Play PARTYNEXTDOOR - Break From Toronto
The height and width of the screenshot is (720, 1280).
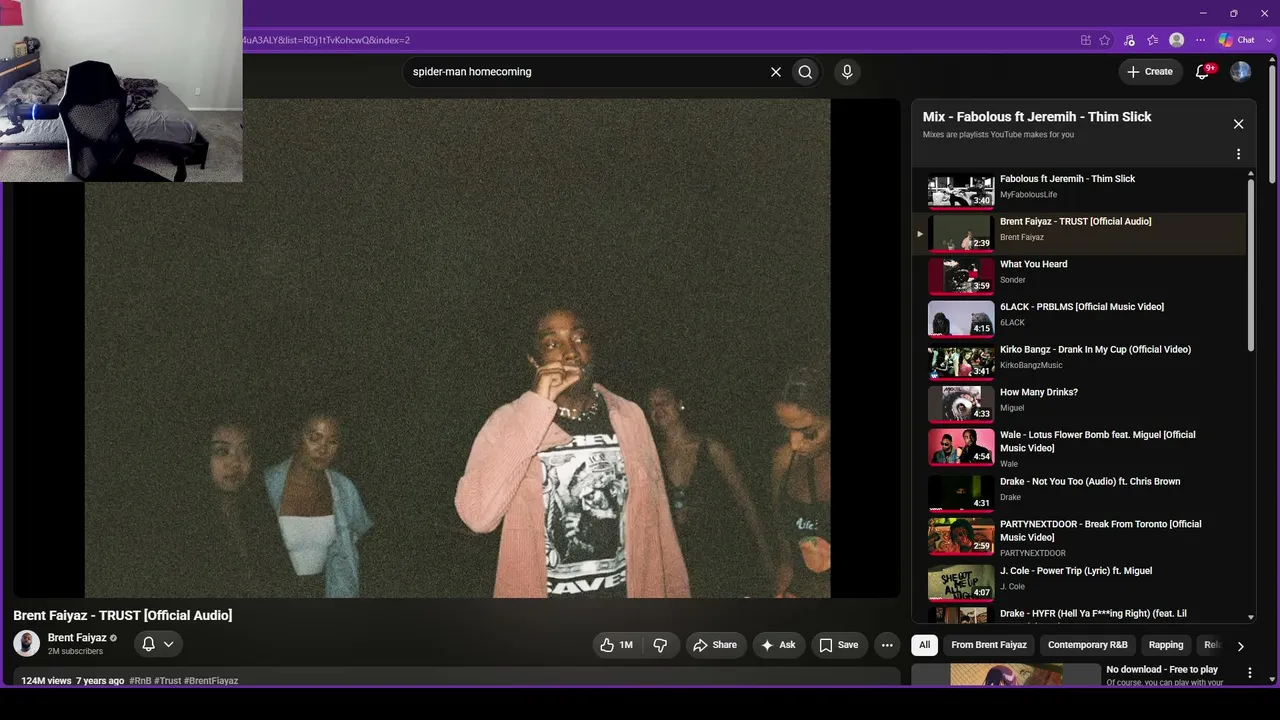click(x=1080, y=537)
